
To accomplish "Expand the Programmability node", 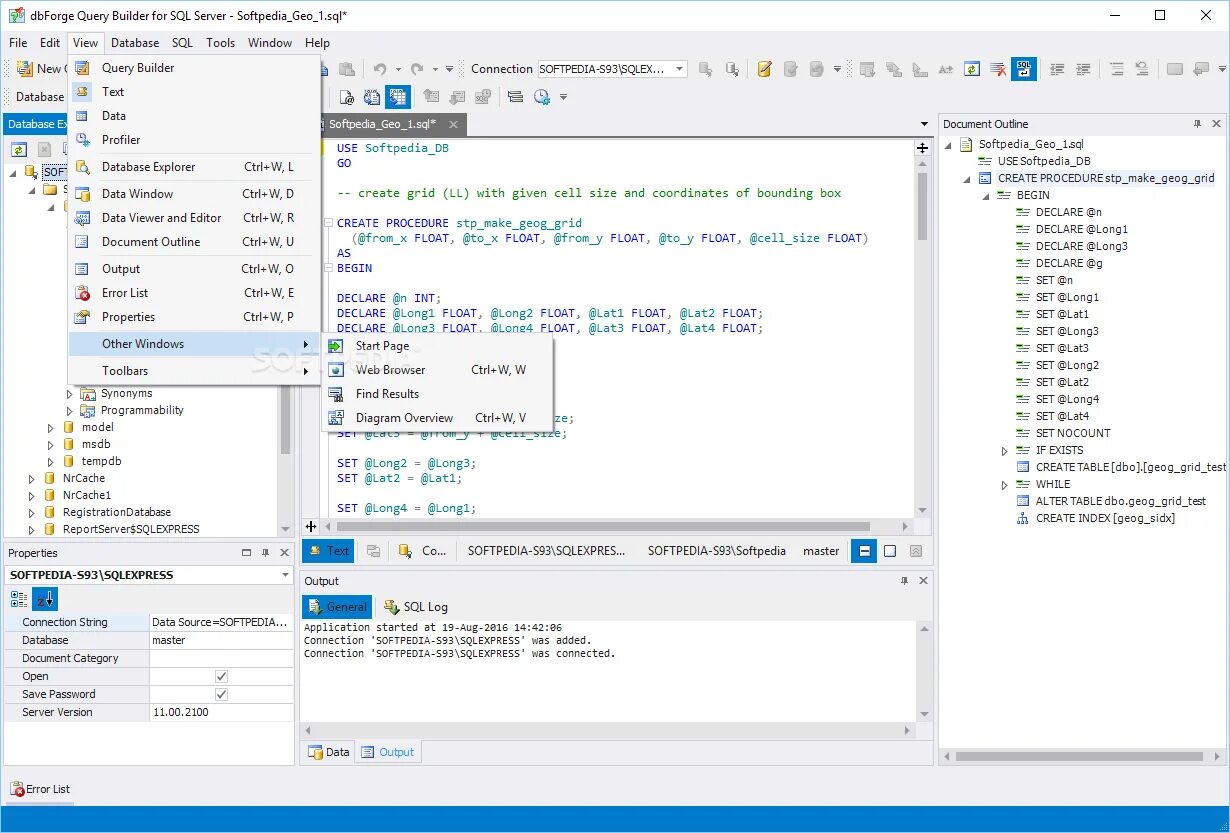I will (x=68, y=409).
